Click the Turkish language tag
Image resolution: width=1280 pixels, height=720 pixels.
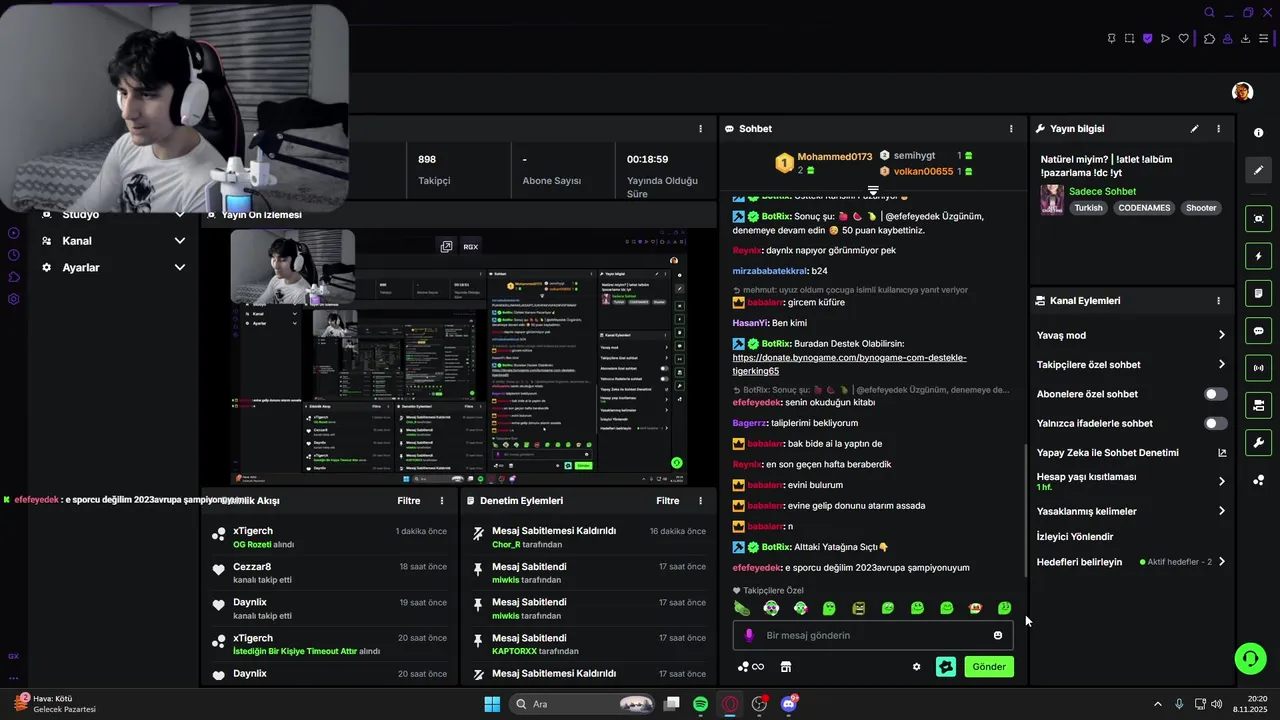[x=1088, y=208]
